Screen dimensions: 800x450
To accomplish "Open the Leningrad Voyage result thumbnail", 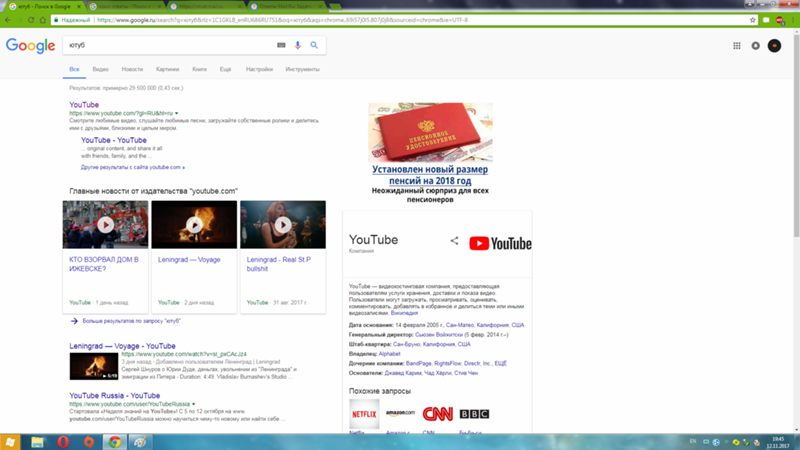I will coord(94,366).
